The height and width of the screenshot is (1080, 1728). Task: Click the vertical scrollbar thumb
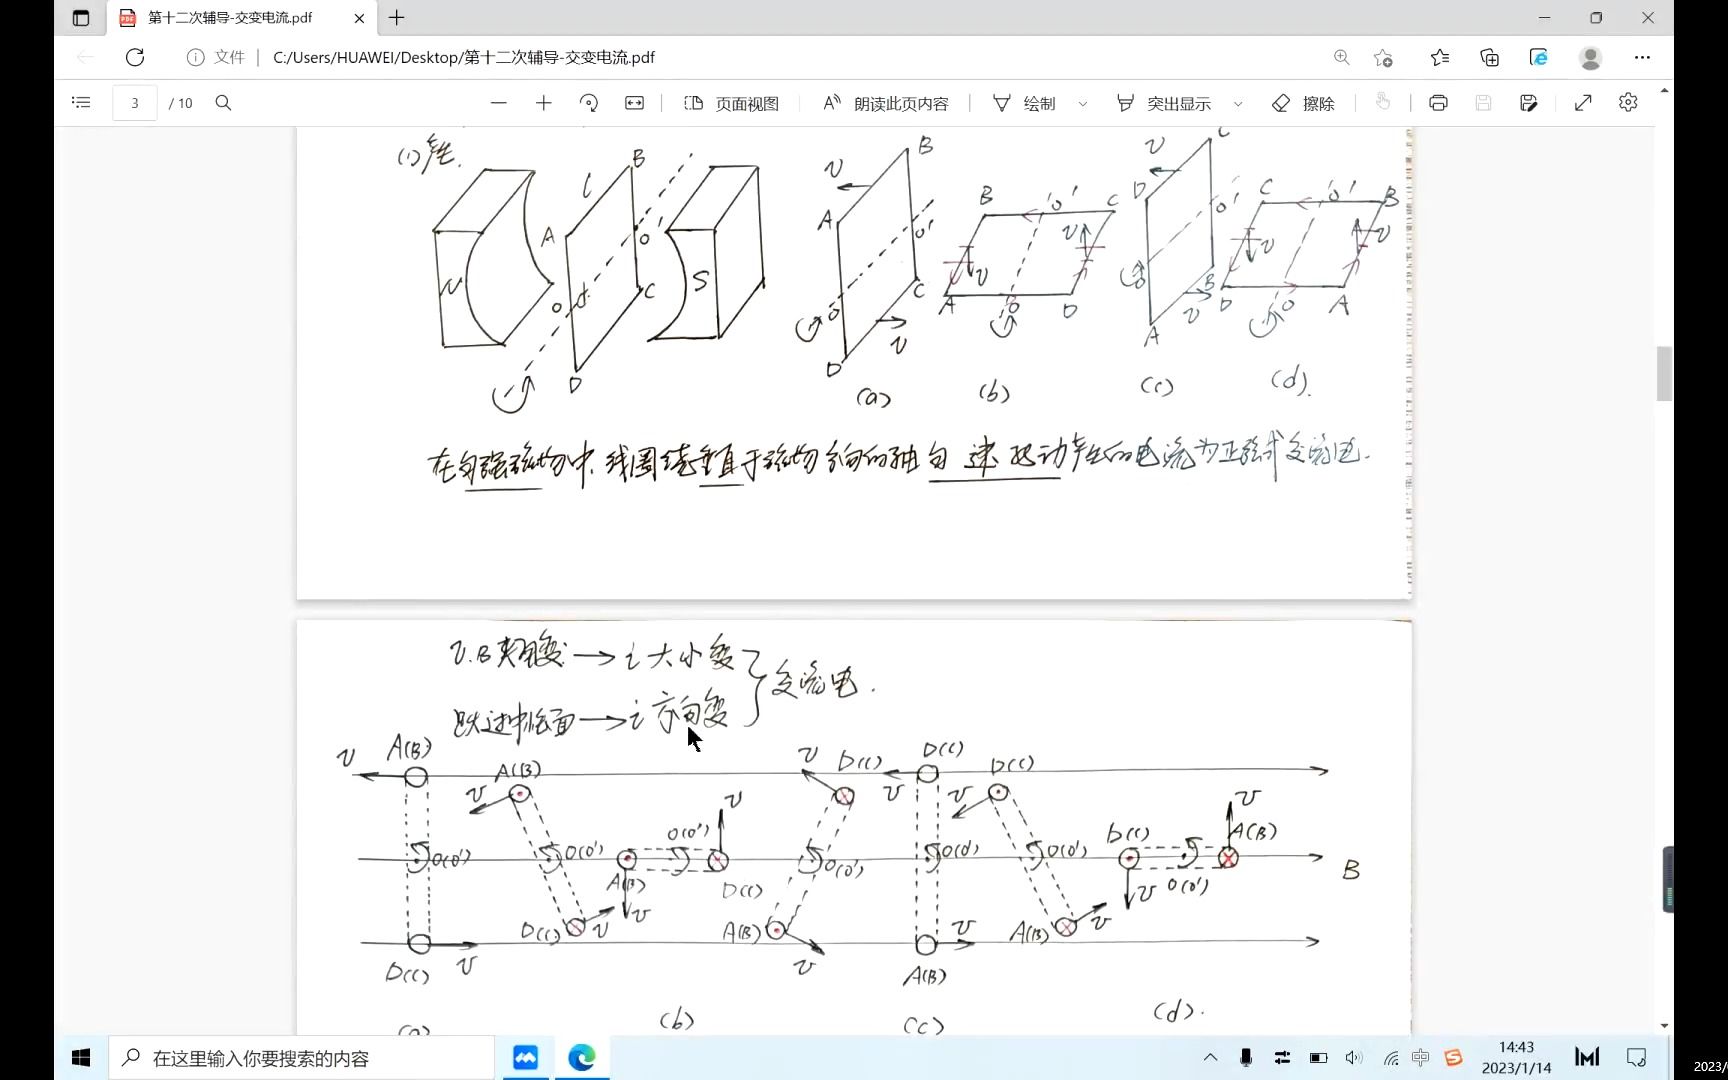pyautogui.click(x=1665, y=373)
